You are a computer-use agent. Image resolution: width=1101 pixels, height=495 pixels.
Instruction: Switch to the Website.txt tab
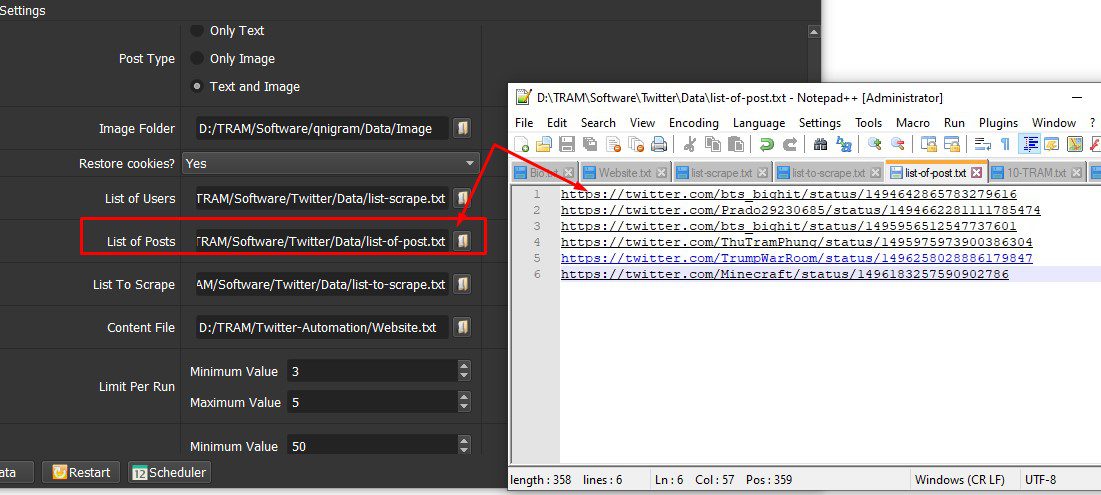[624, 173]
